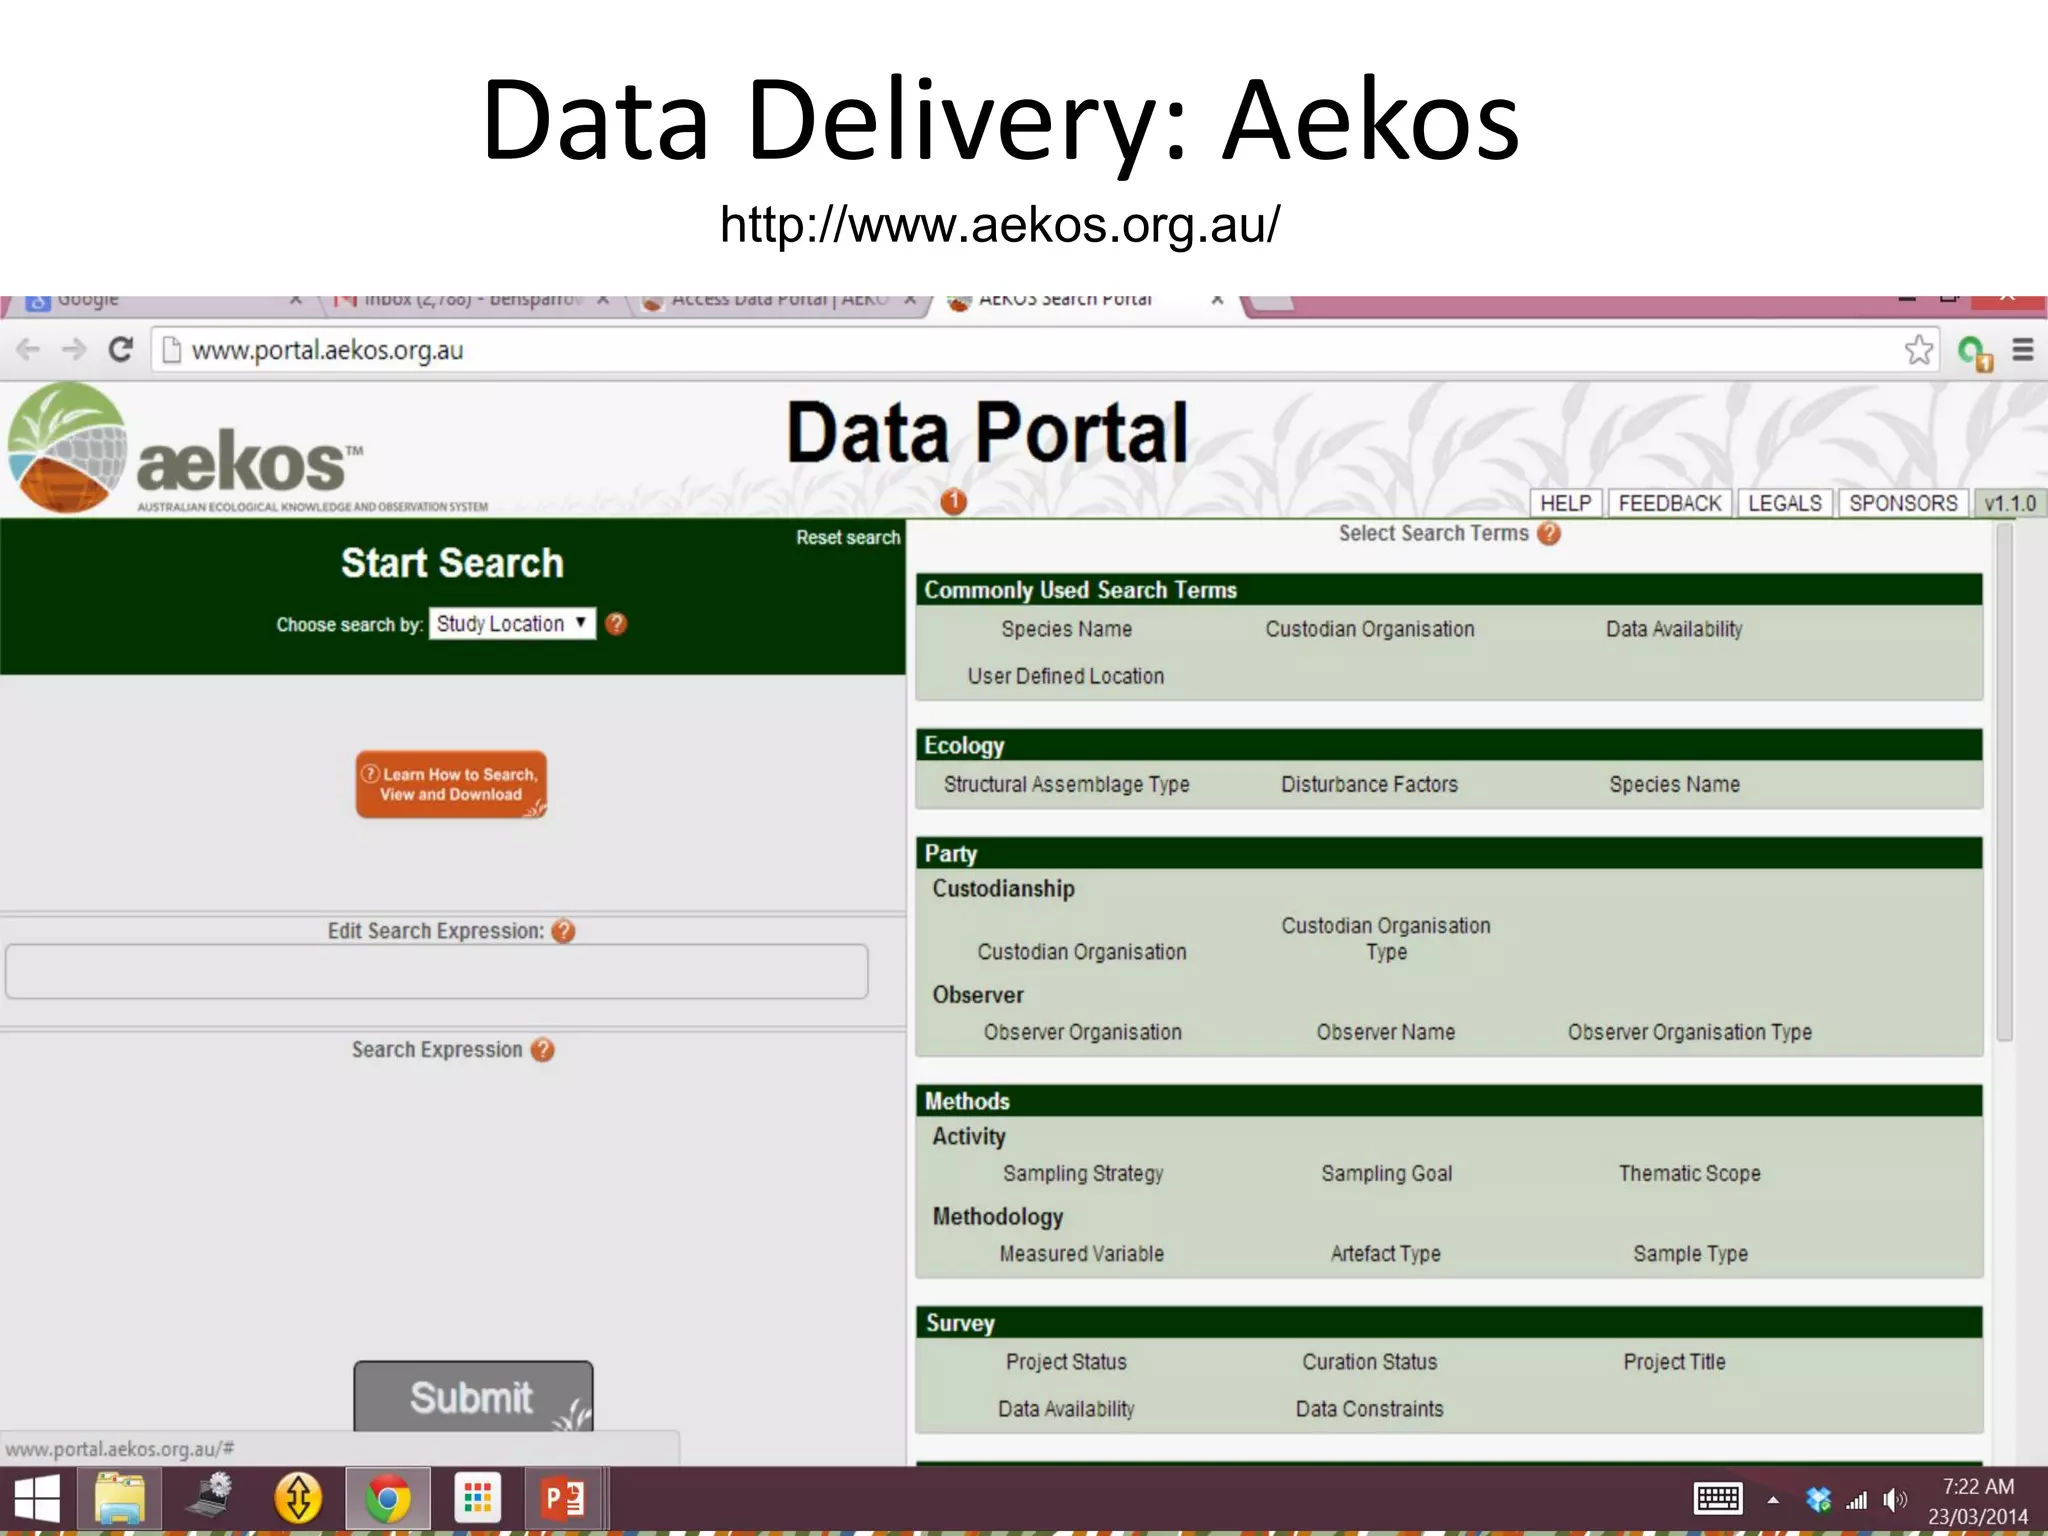Select Custodian Organisation Type search term

tap(1386, 939)
